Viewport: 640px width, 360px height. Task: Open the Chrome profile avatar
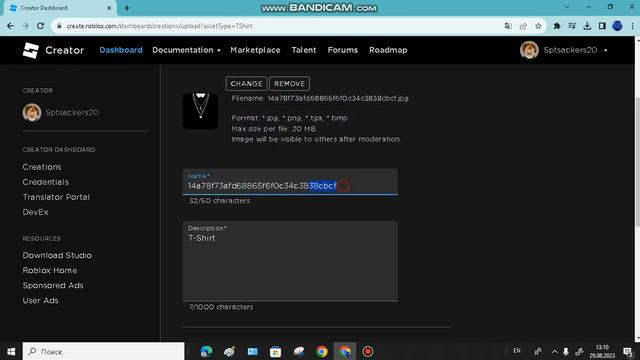click(617, 26)
